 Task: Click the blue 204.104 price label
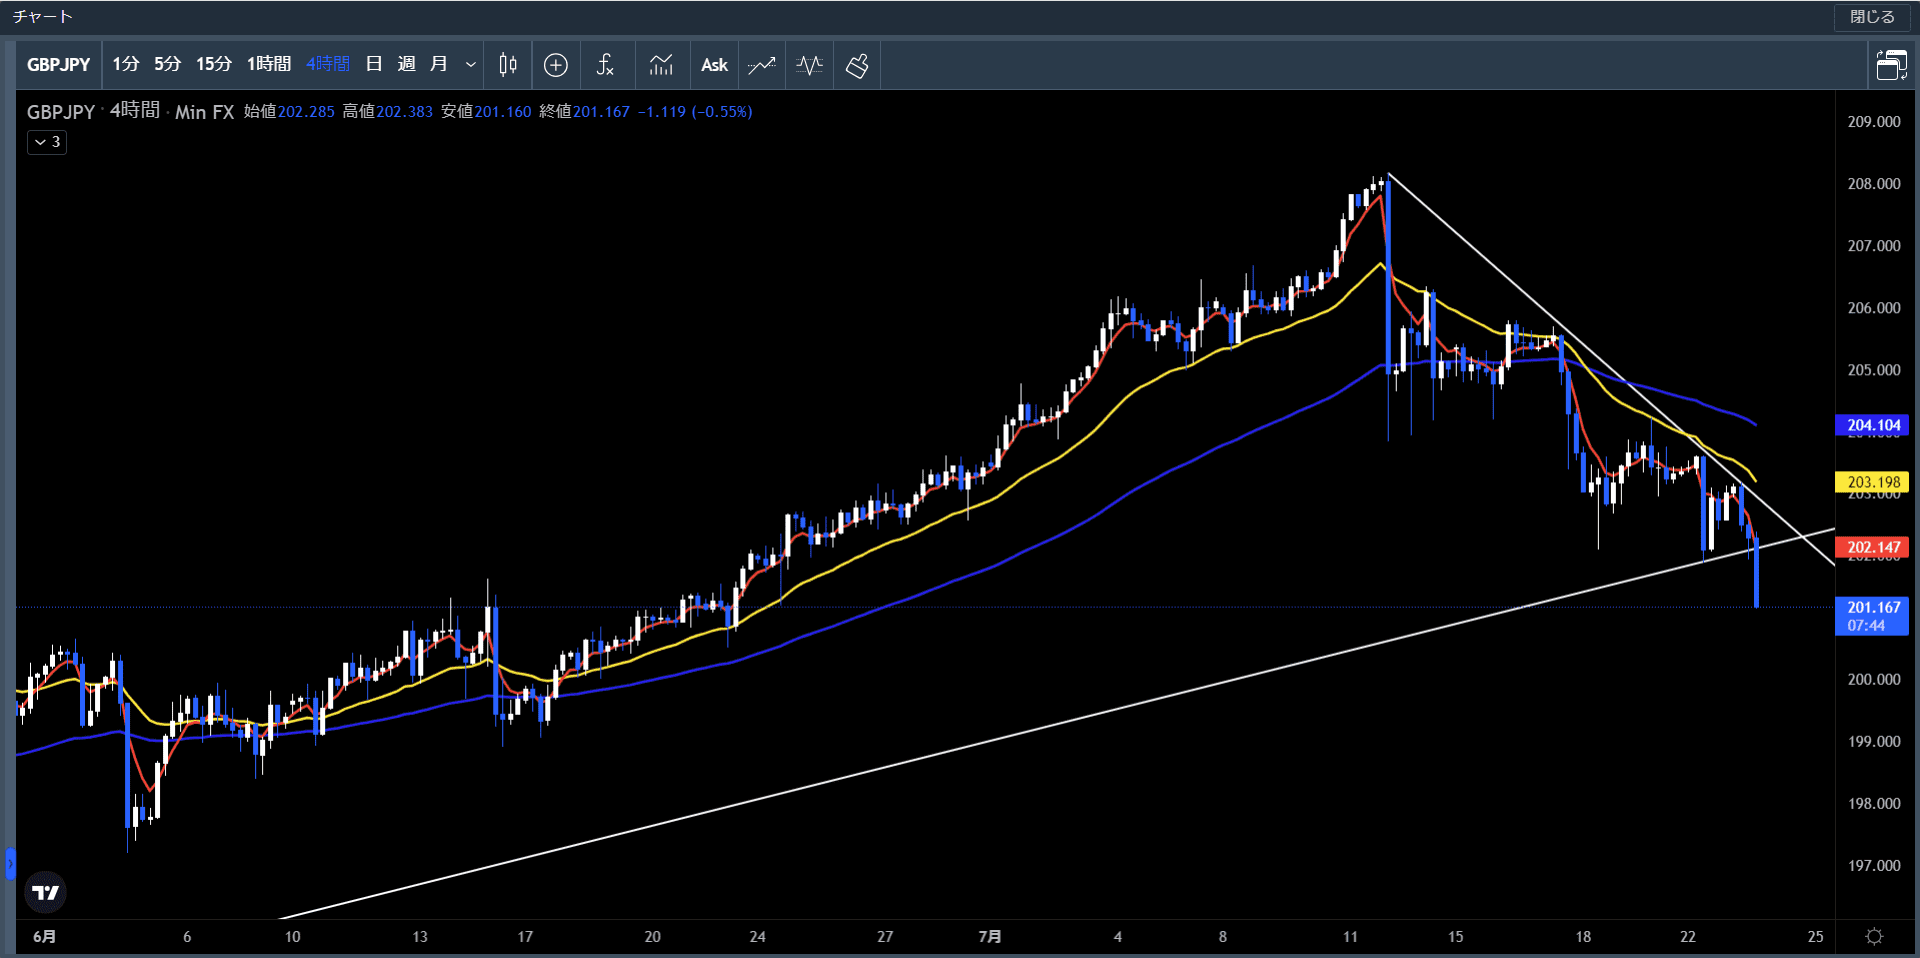pos(1873,425)
